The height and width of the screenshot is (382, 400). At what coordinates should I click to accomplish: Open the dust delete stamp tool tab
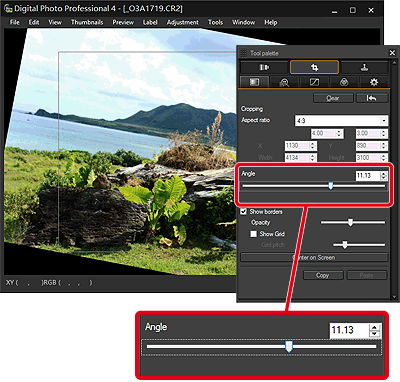[x=365, y=67]
